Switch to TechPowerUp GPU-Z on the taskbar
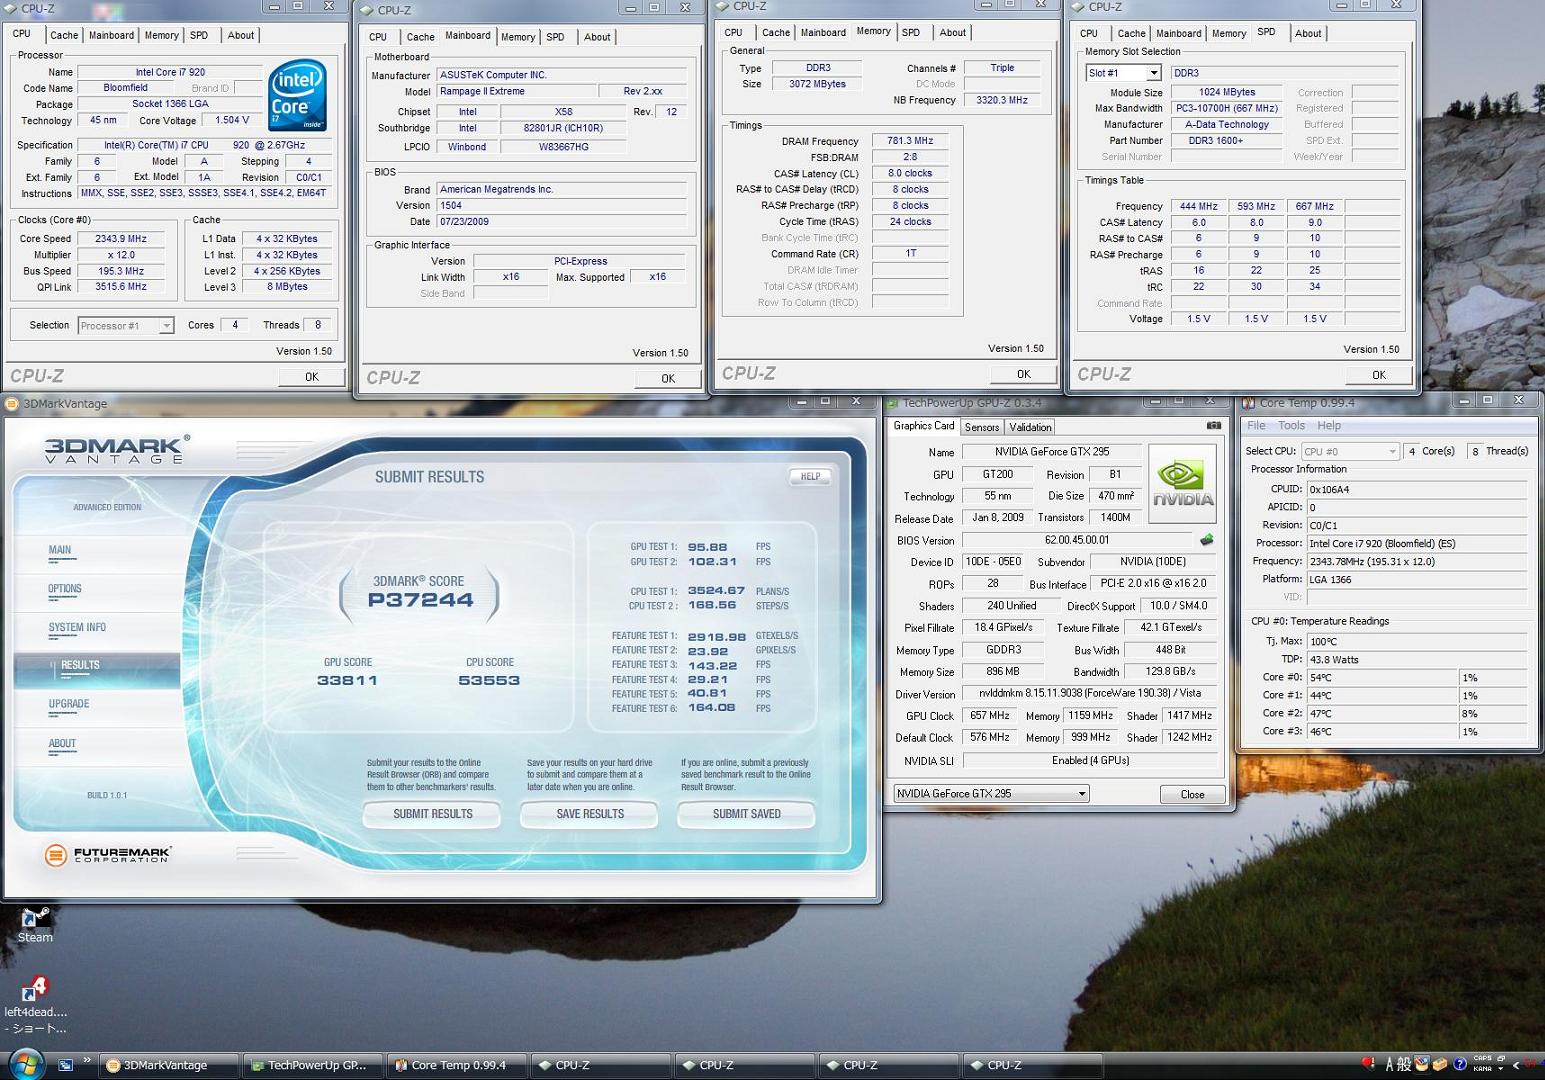The image size is (1545, 1080). coord(314,1065)
